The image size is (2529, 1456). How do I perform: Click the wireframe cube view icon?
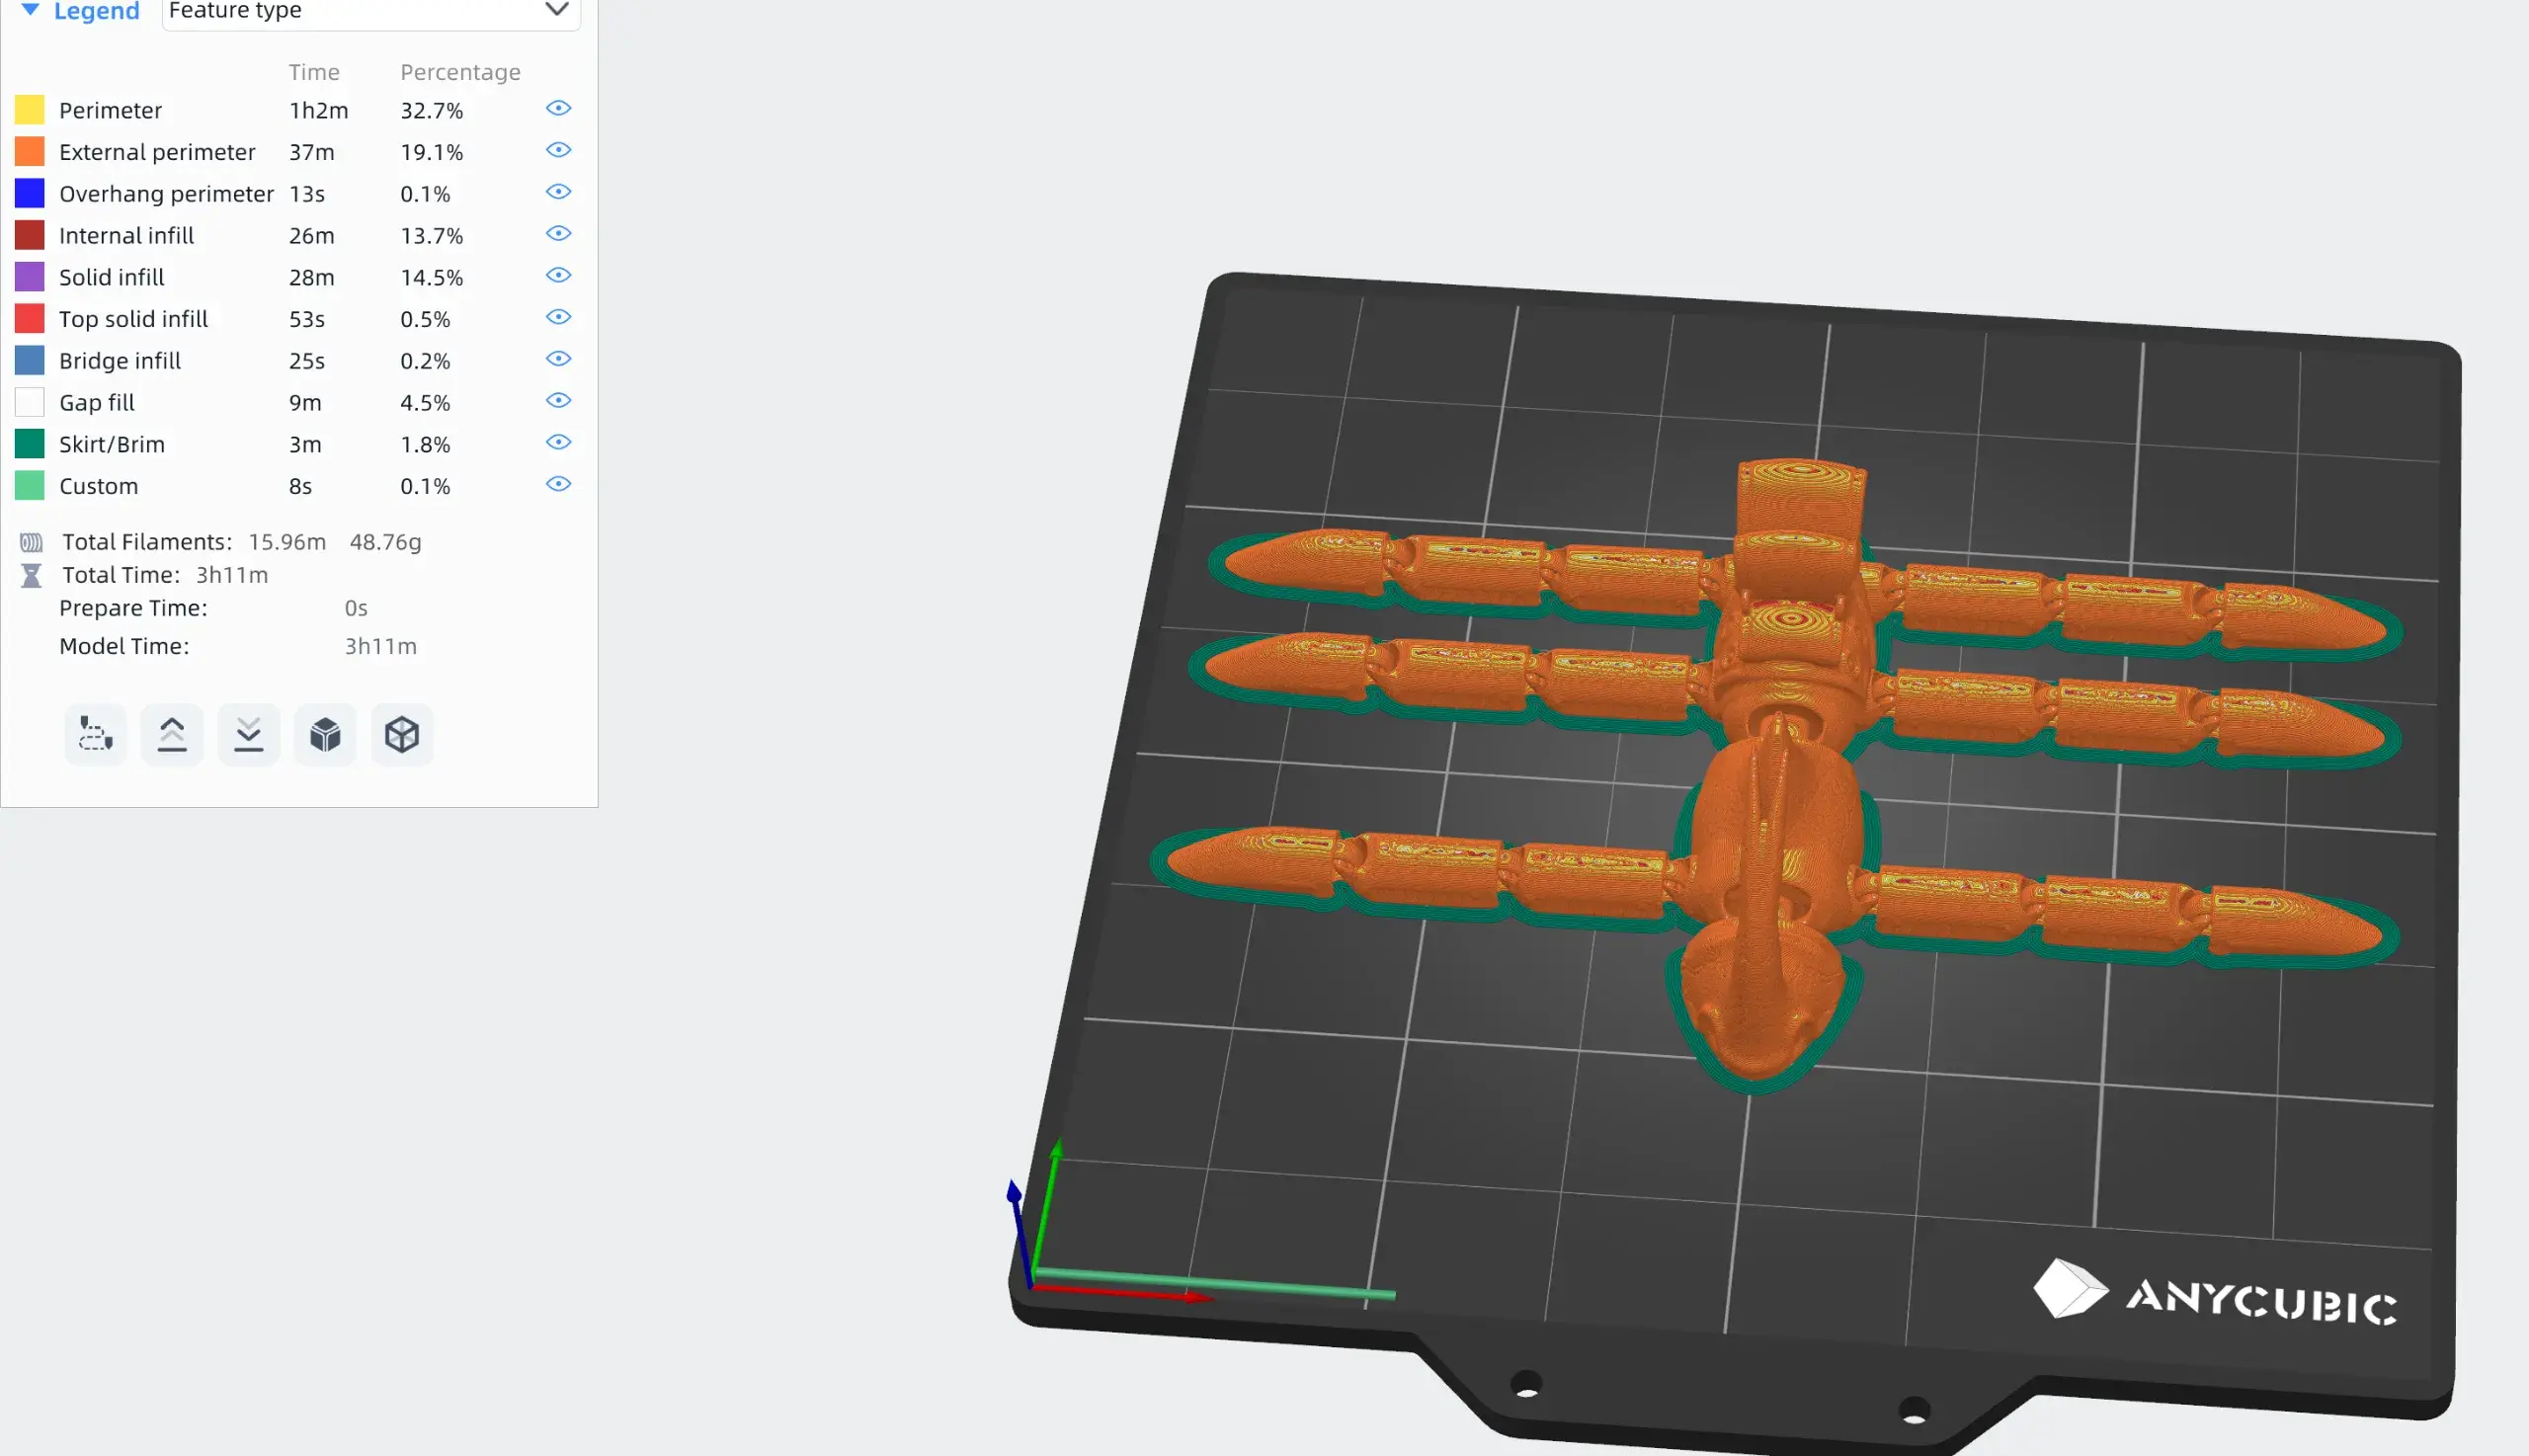point(402,735)
